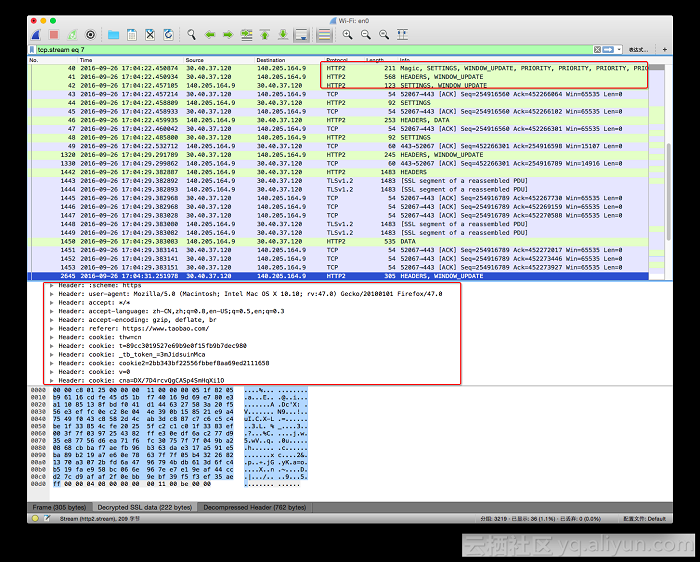700x562 pixels.
Task: Select packet 49 TCP ACK row
Action: pos(338,146)
